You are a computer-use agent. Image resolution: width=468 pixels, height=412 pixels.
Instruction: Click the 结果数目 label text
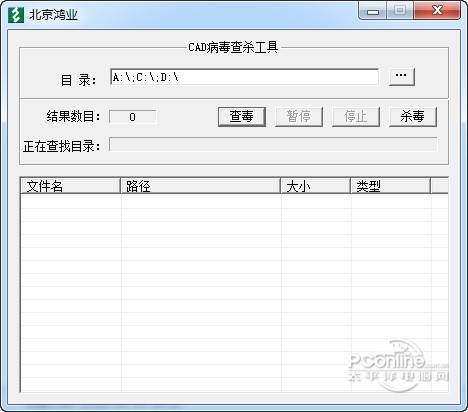click(x=73, y=117)
